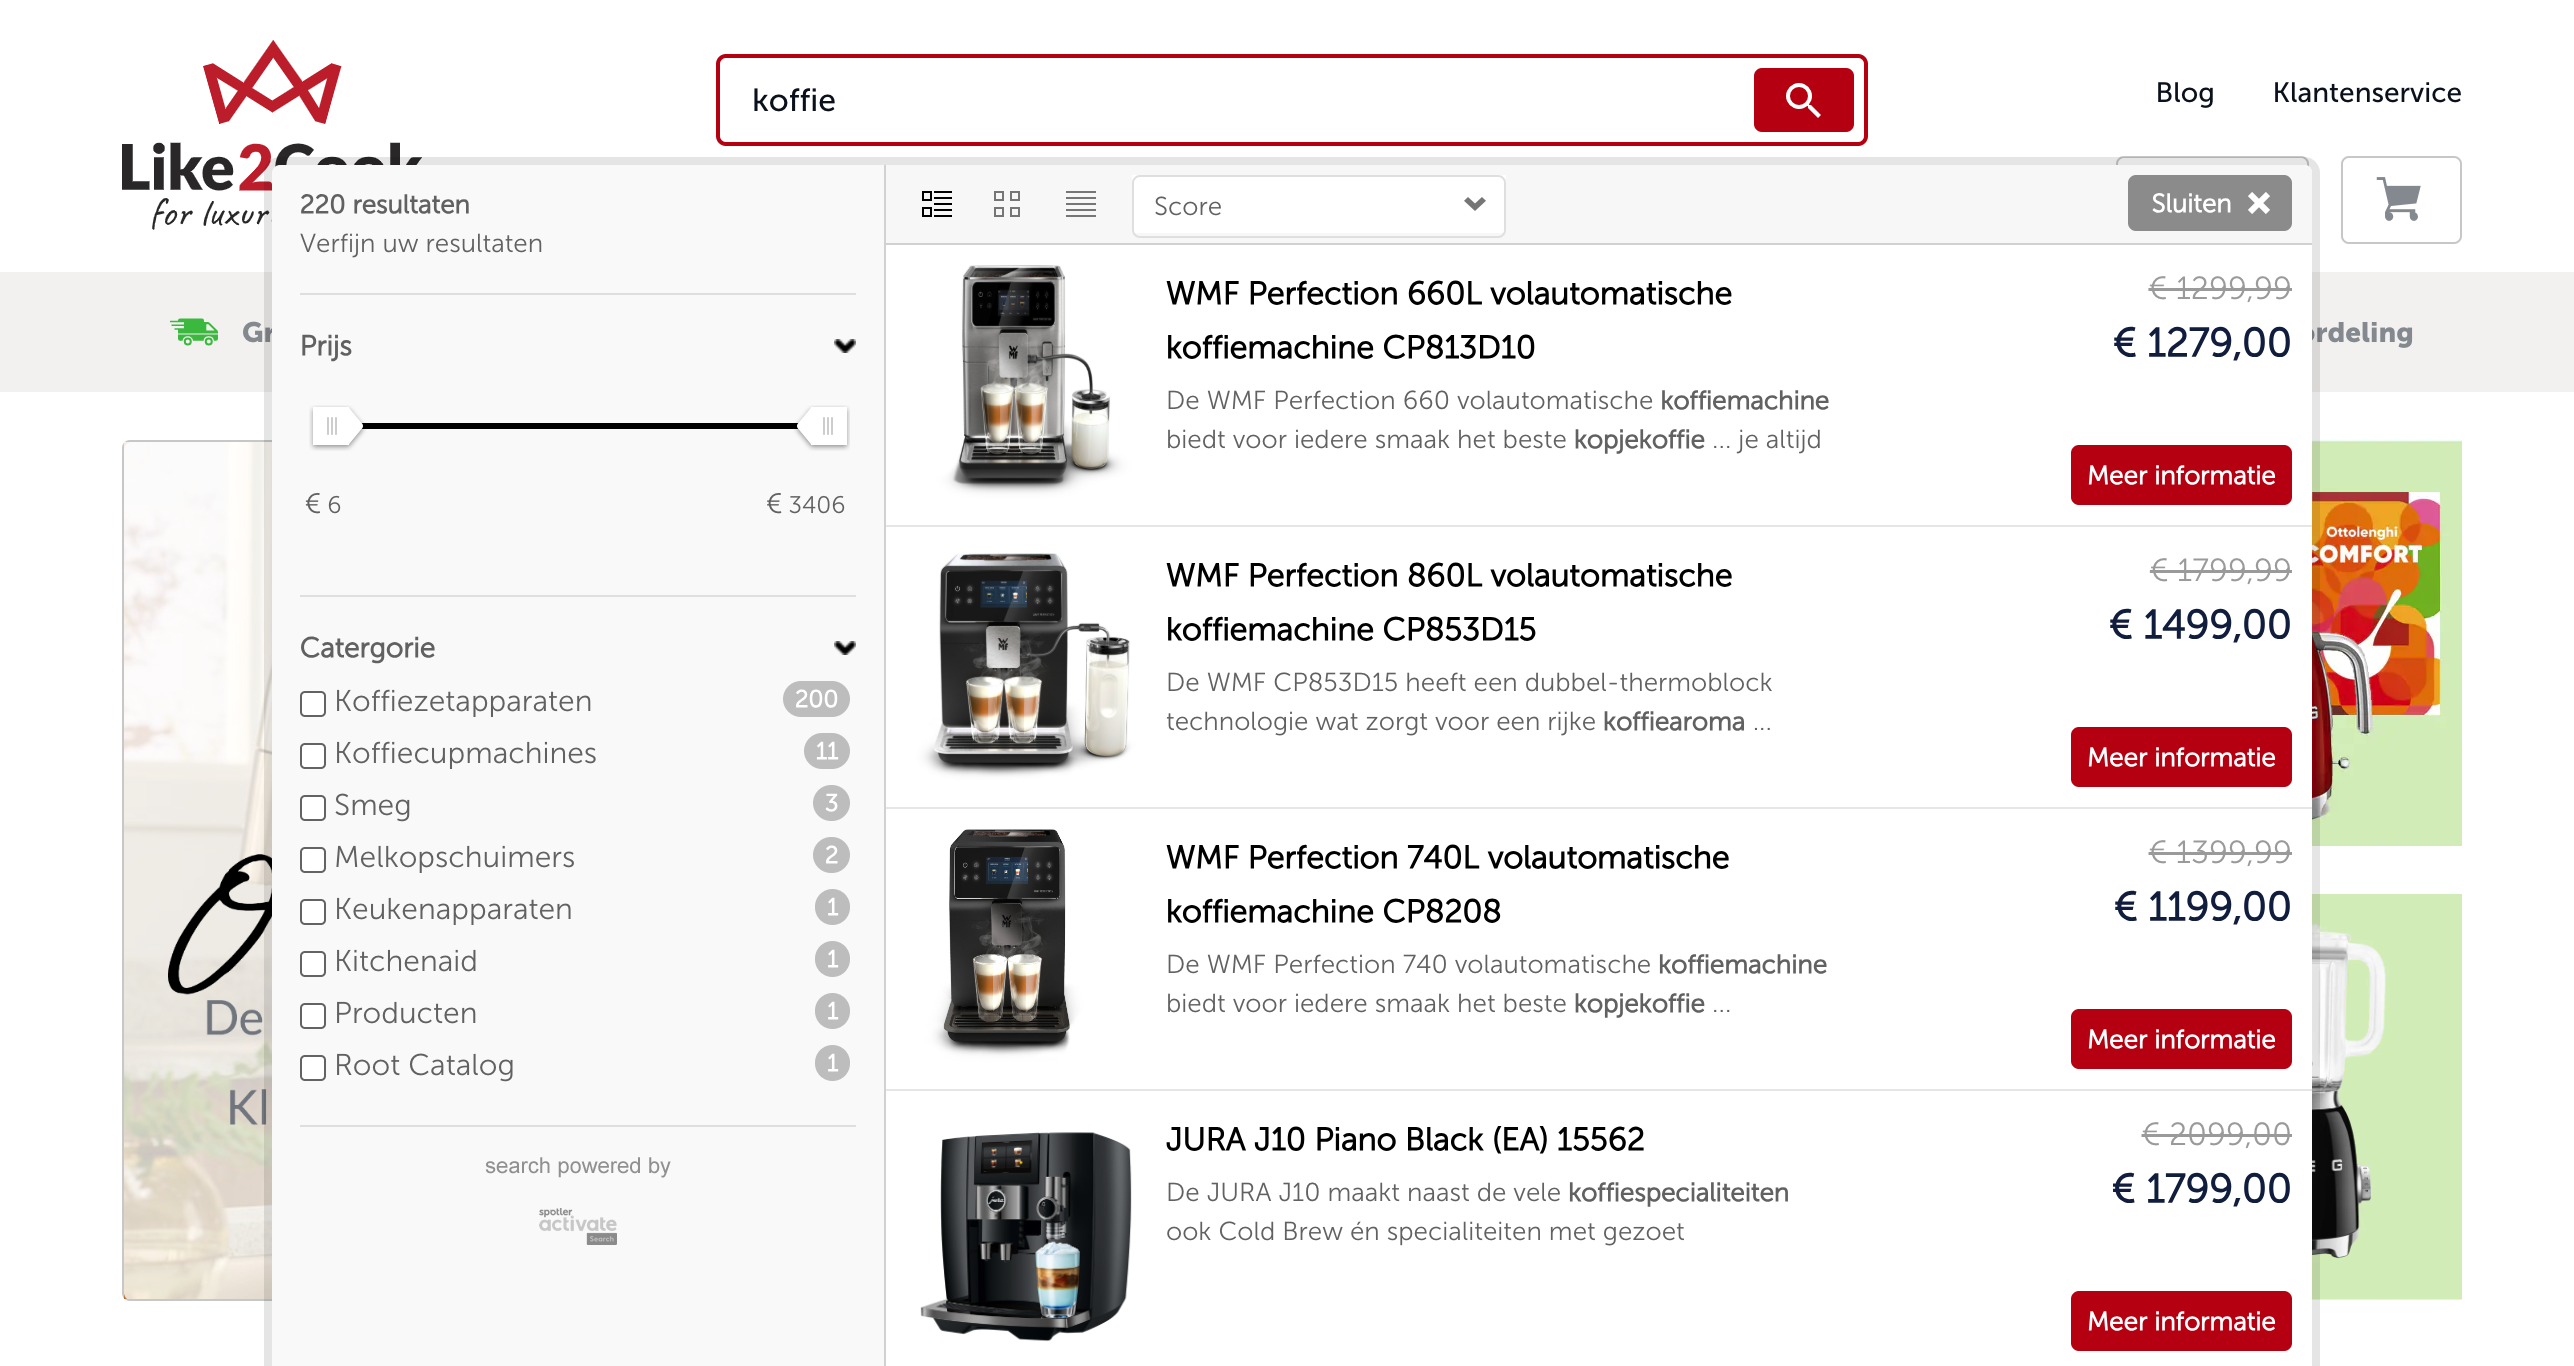
Task: Open Meer informatie for WMF Perfection 740L
Action: coord(2181,1039)
